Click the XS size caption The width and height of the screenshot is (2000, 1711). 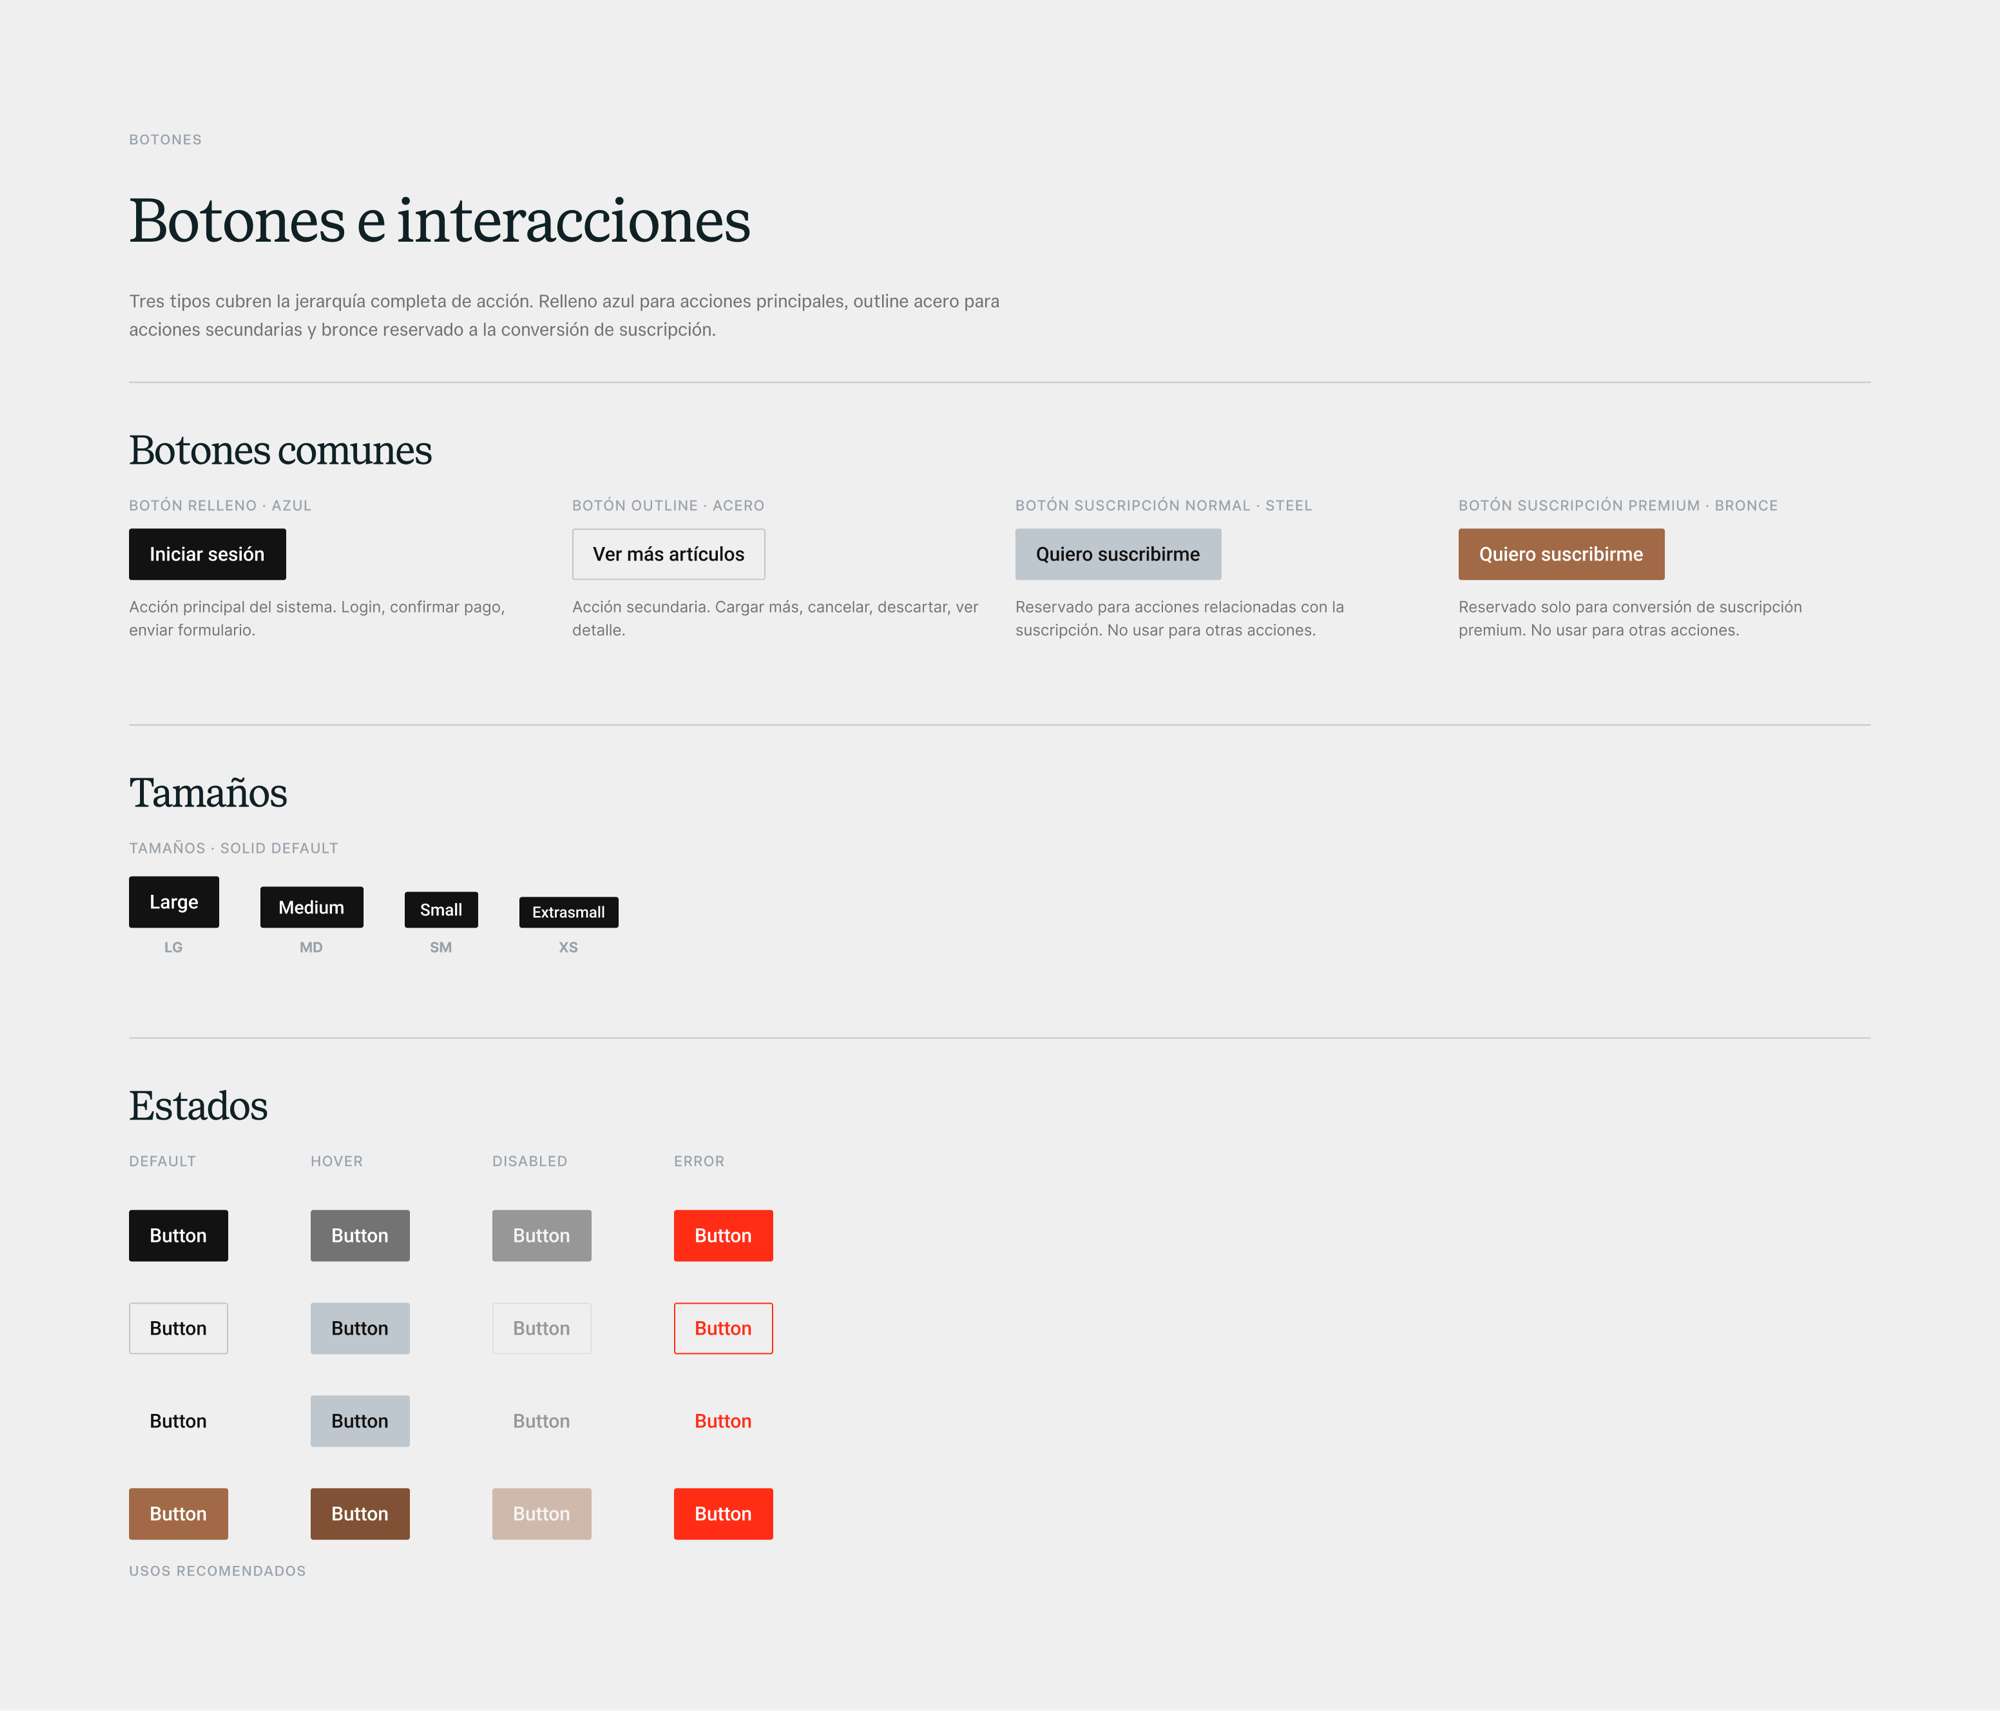[x=568, y=948]
